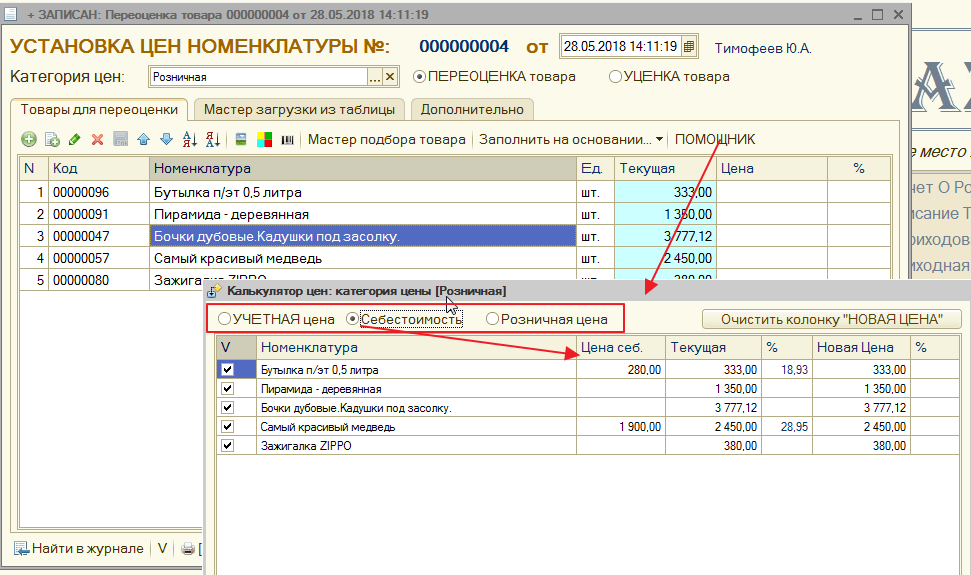This screenshot has width=971, height=575.
Task: Open calendar picker next to date field
Action: click(x=689, y=46)
